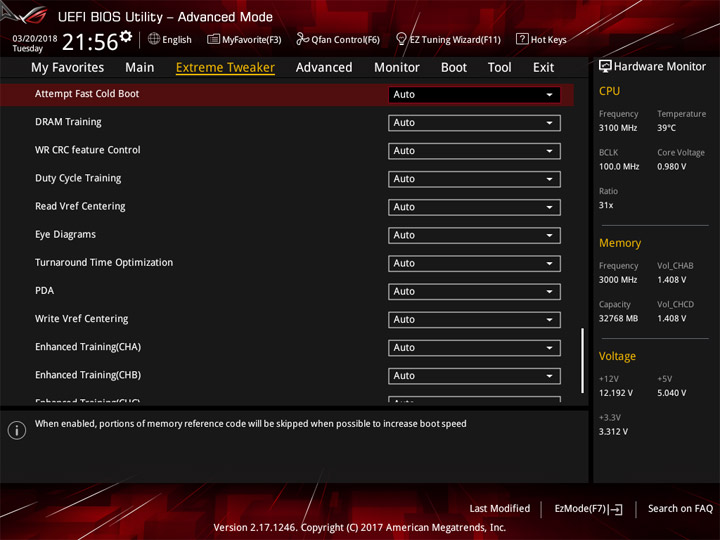Click the +3.3V 3.312 V reading

coord(613,432)
